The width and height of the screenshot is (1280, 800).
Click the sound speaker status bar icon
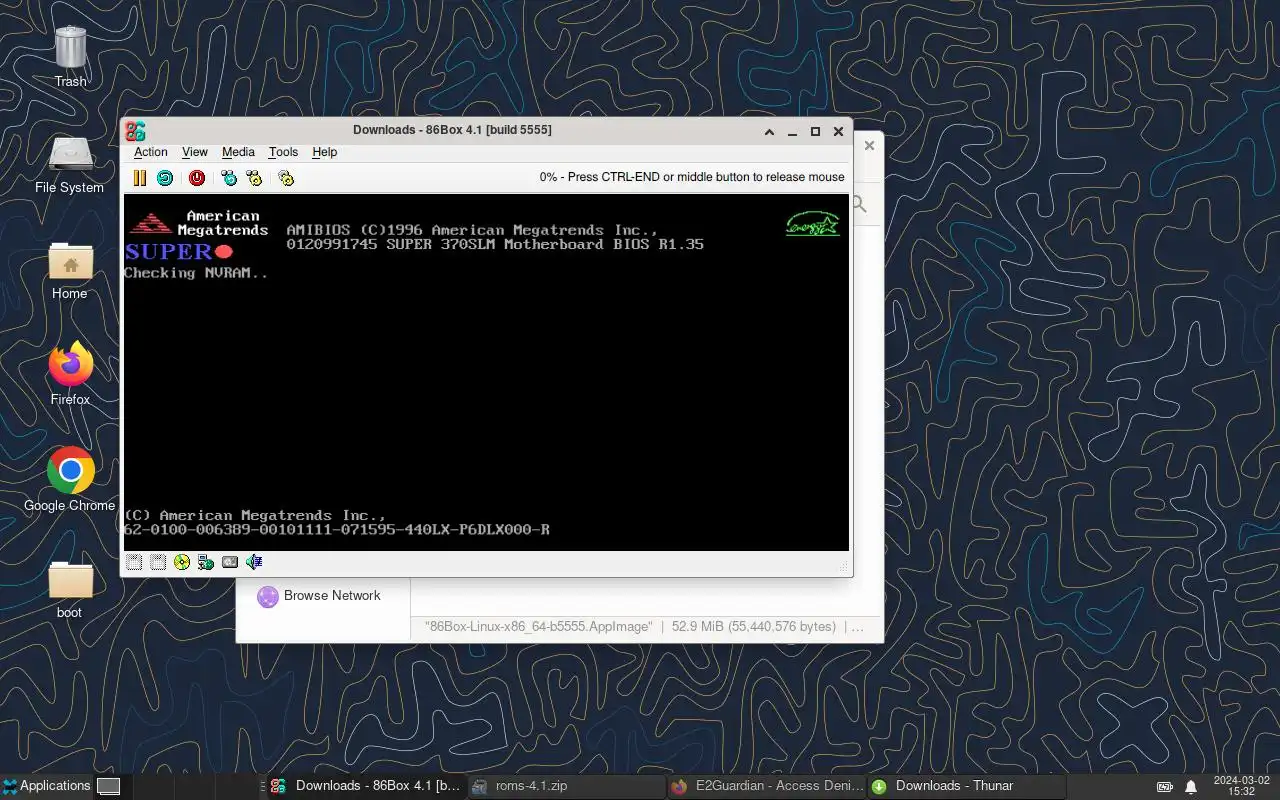pos(254,562)
